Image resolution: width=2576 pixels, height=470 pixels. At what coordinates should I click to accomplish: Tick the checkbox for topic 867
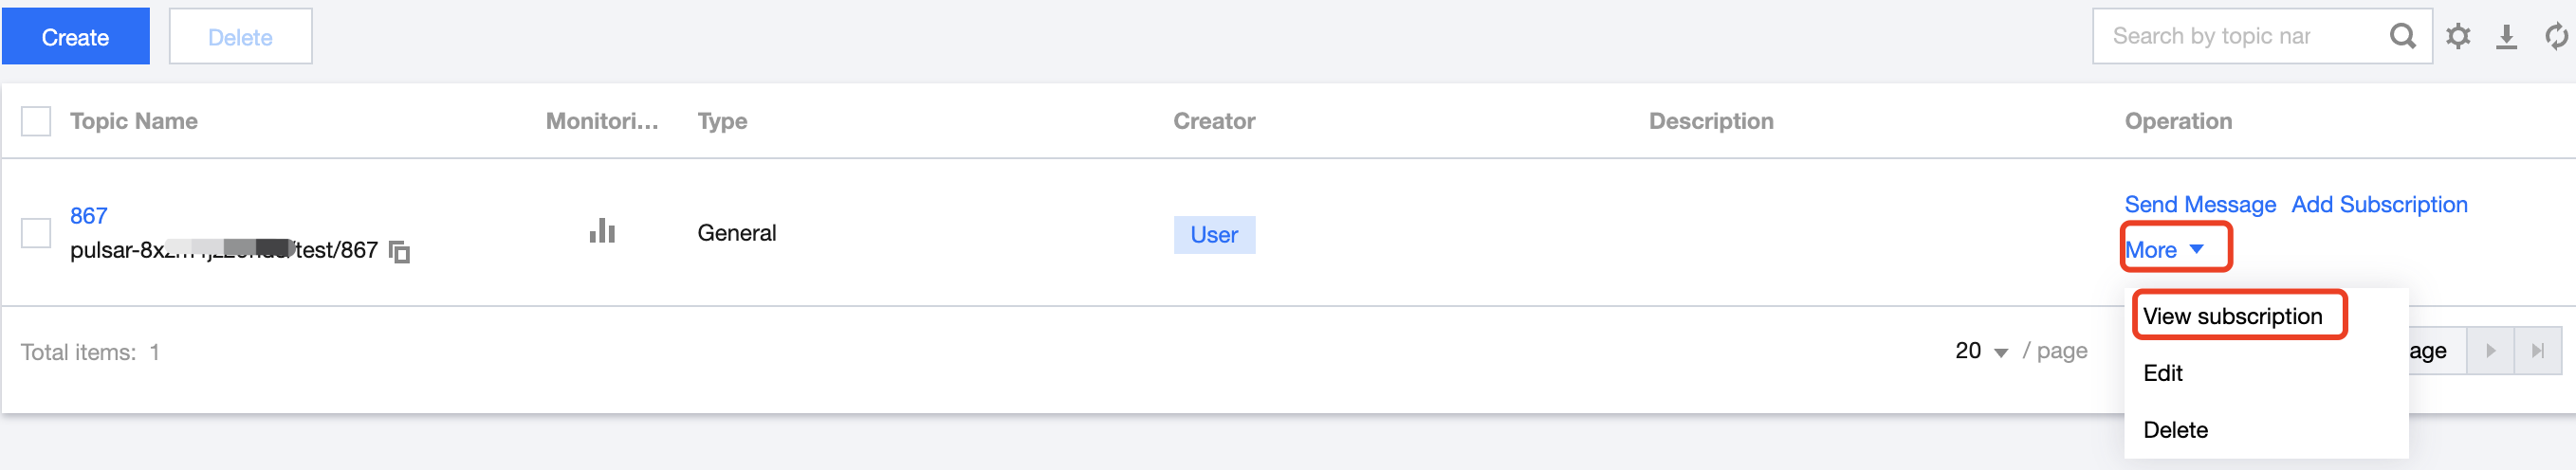tap(36, 233)
